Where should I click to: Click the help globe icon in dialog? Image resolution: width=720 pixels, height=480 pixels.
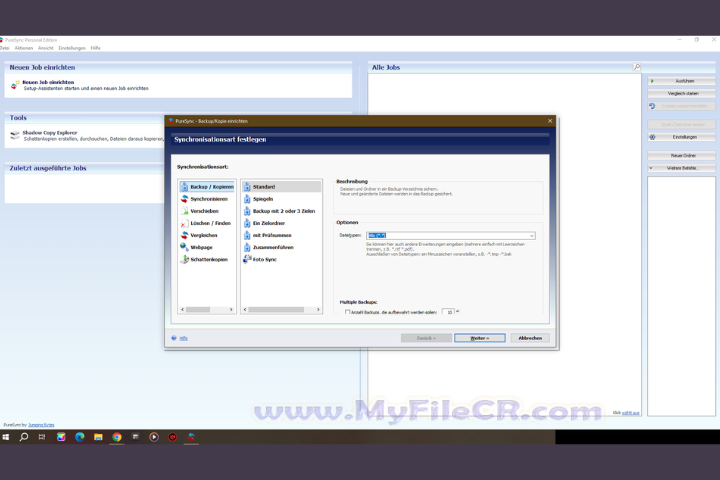[174, 338]
